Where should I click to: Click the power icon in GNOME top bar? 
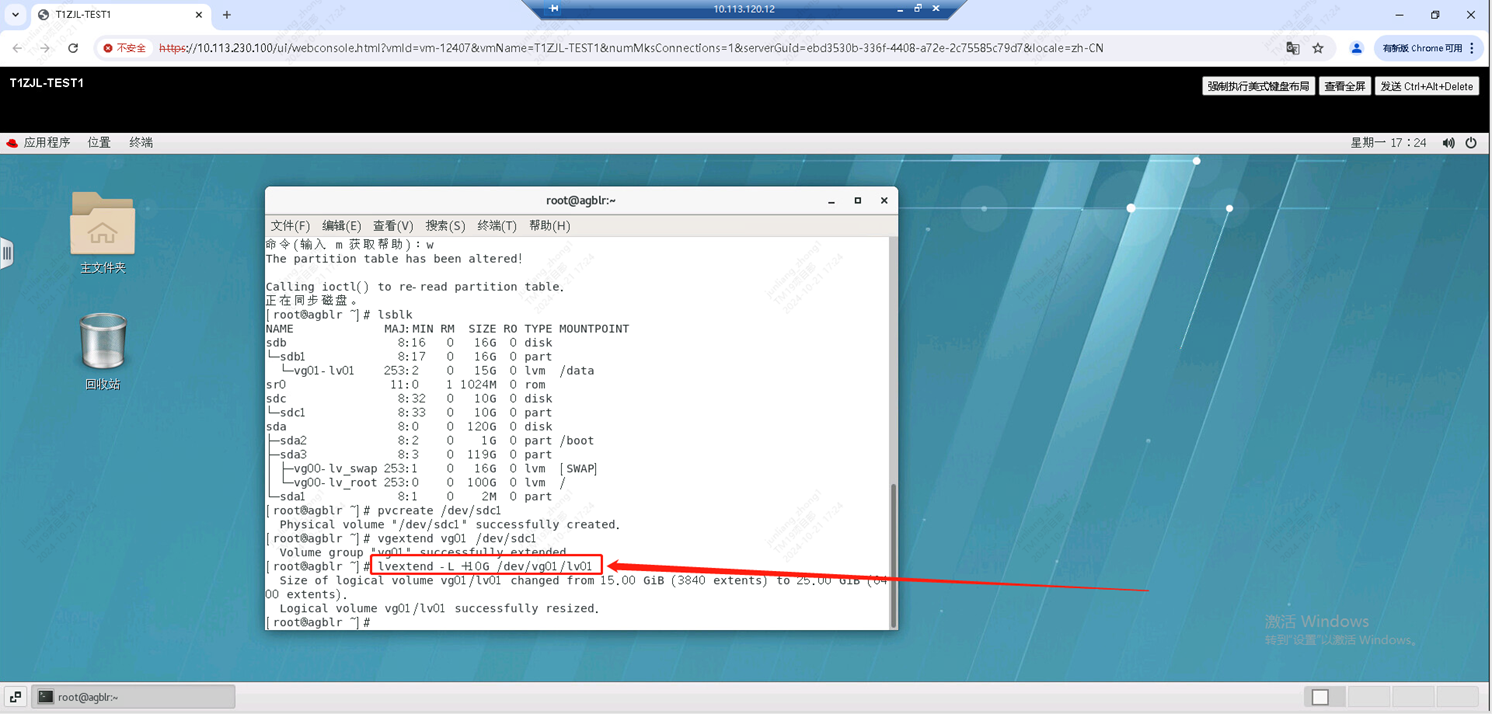[1471, 143]
